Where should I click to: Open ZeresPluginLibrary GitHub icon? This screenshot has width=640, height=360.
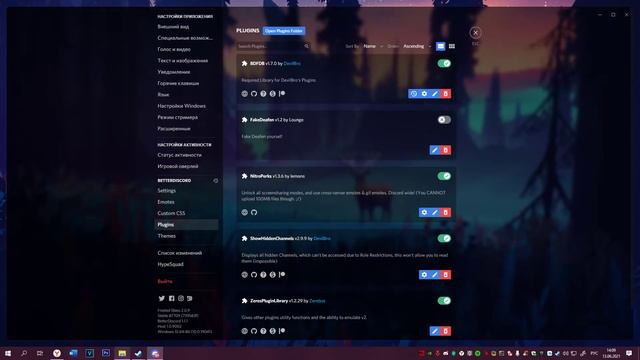point(254,331)
